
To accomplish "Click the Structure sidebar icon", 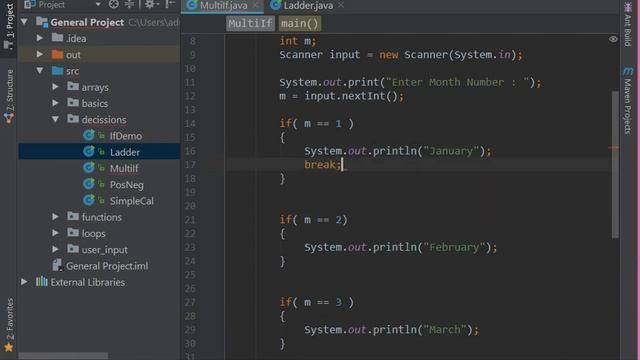I will pyautogui.click(x=9, y=118).
